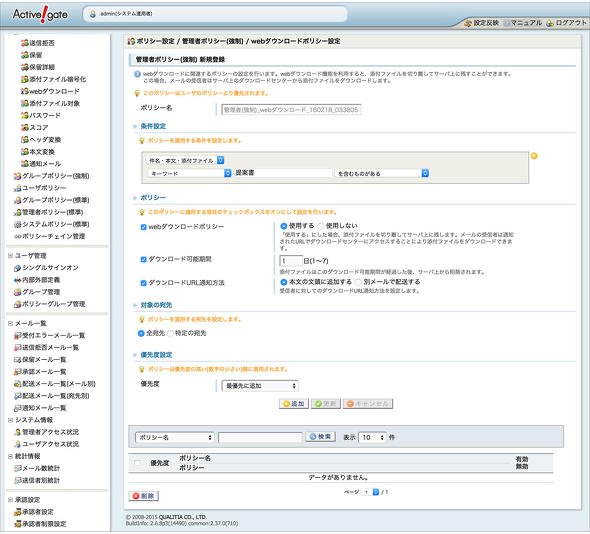Click yellow add-condition icon beside condition box
This screenshot has height=534, width=590.
tap(534, 156)
